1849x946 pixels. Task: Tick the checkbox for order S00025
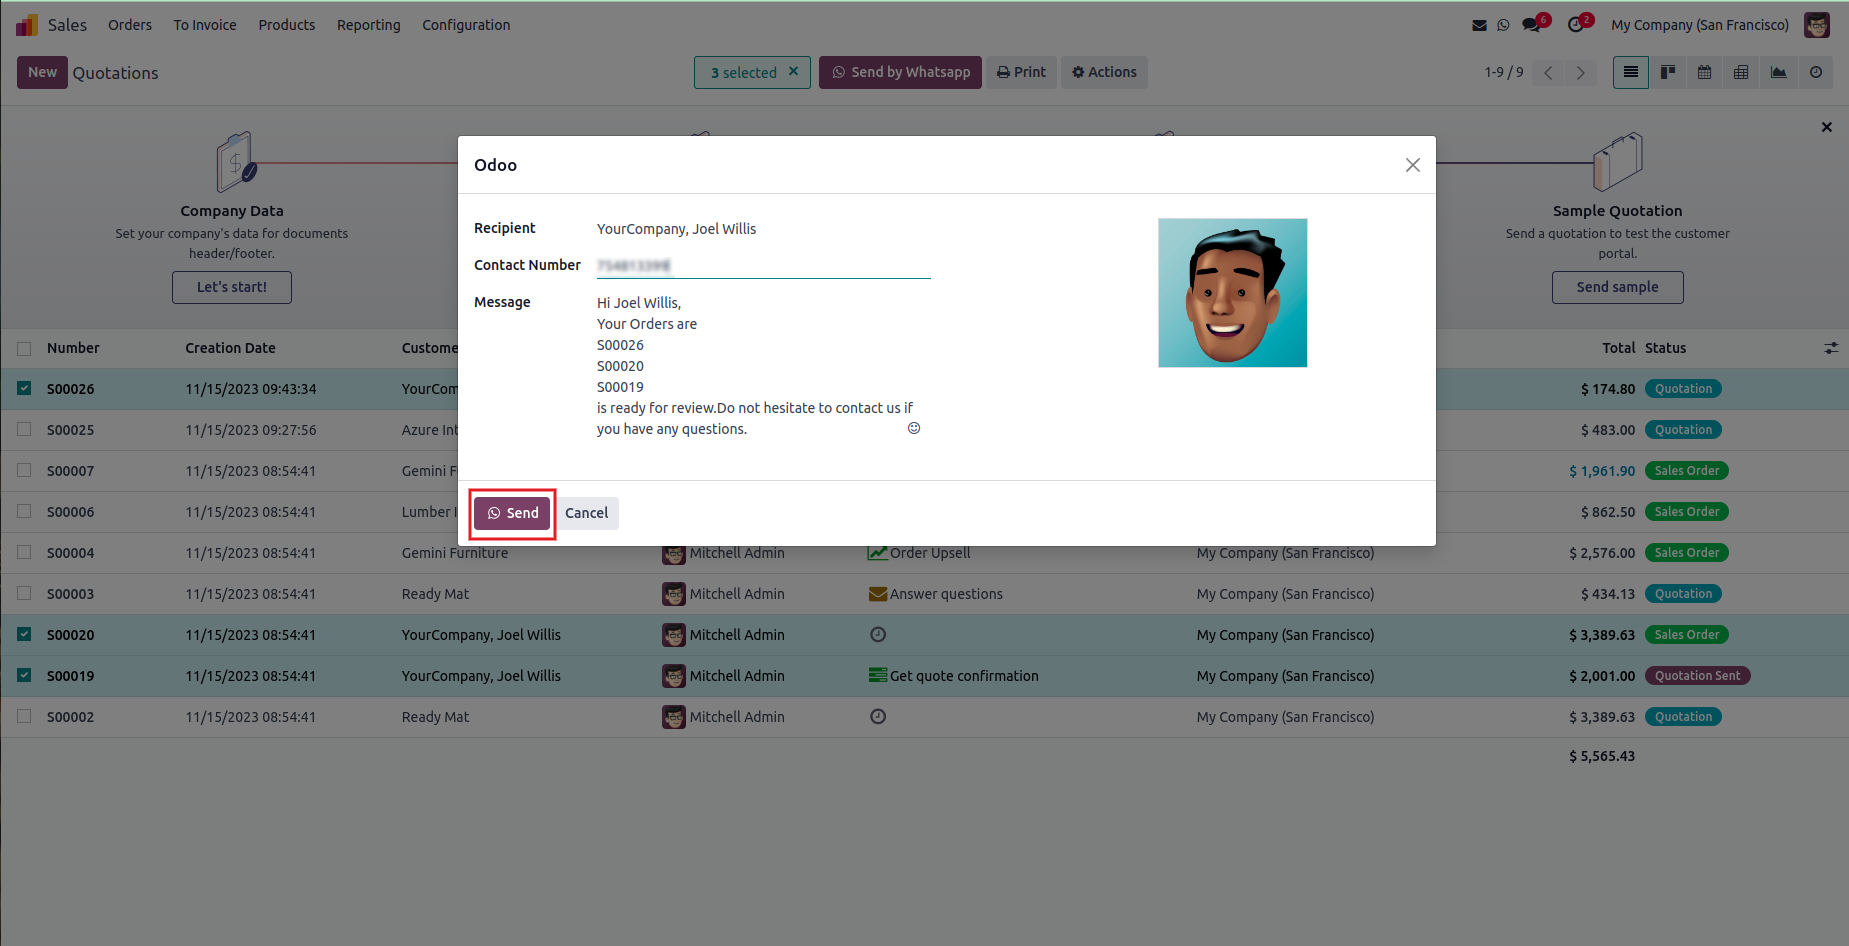tap(24, 429)
